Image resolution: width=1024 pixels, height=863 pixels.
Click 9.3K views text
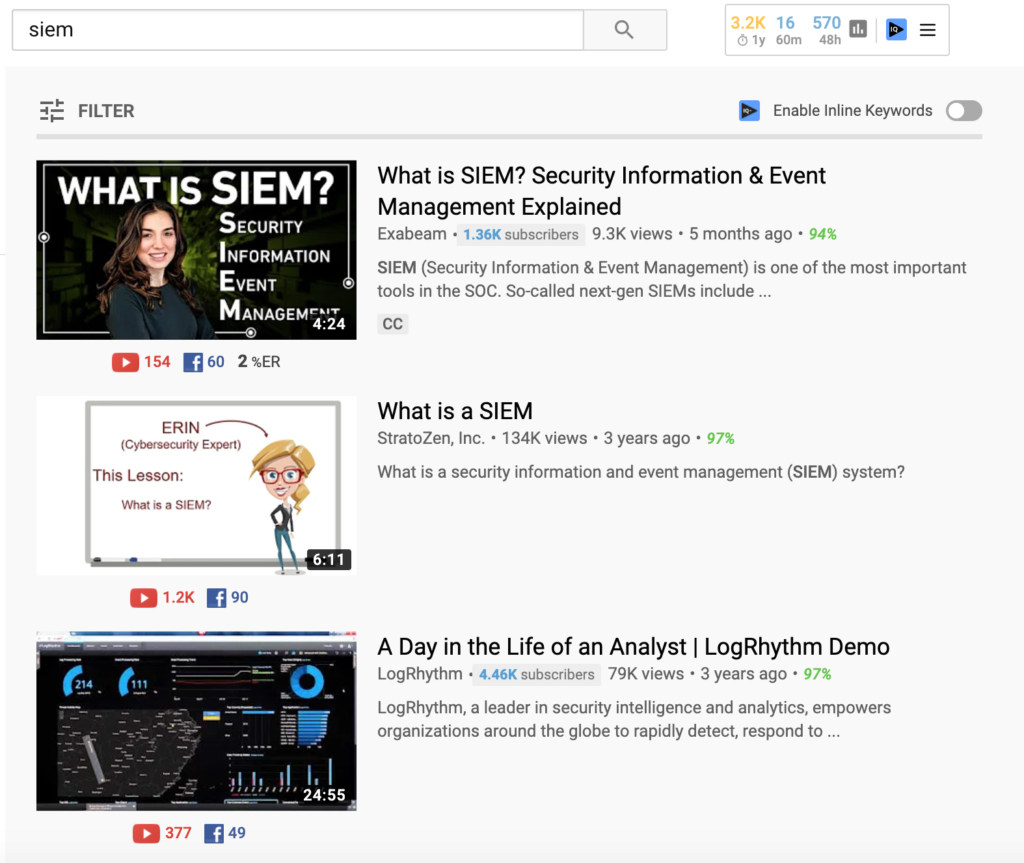pyautogui.click(x=632, y=234)
